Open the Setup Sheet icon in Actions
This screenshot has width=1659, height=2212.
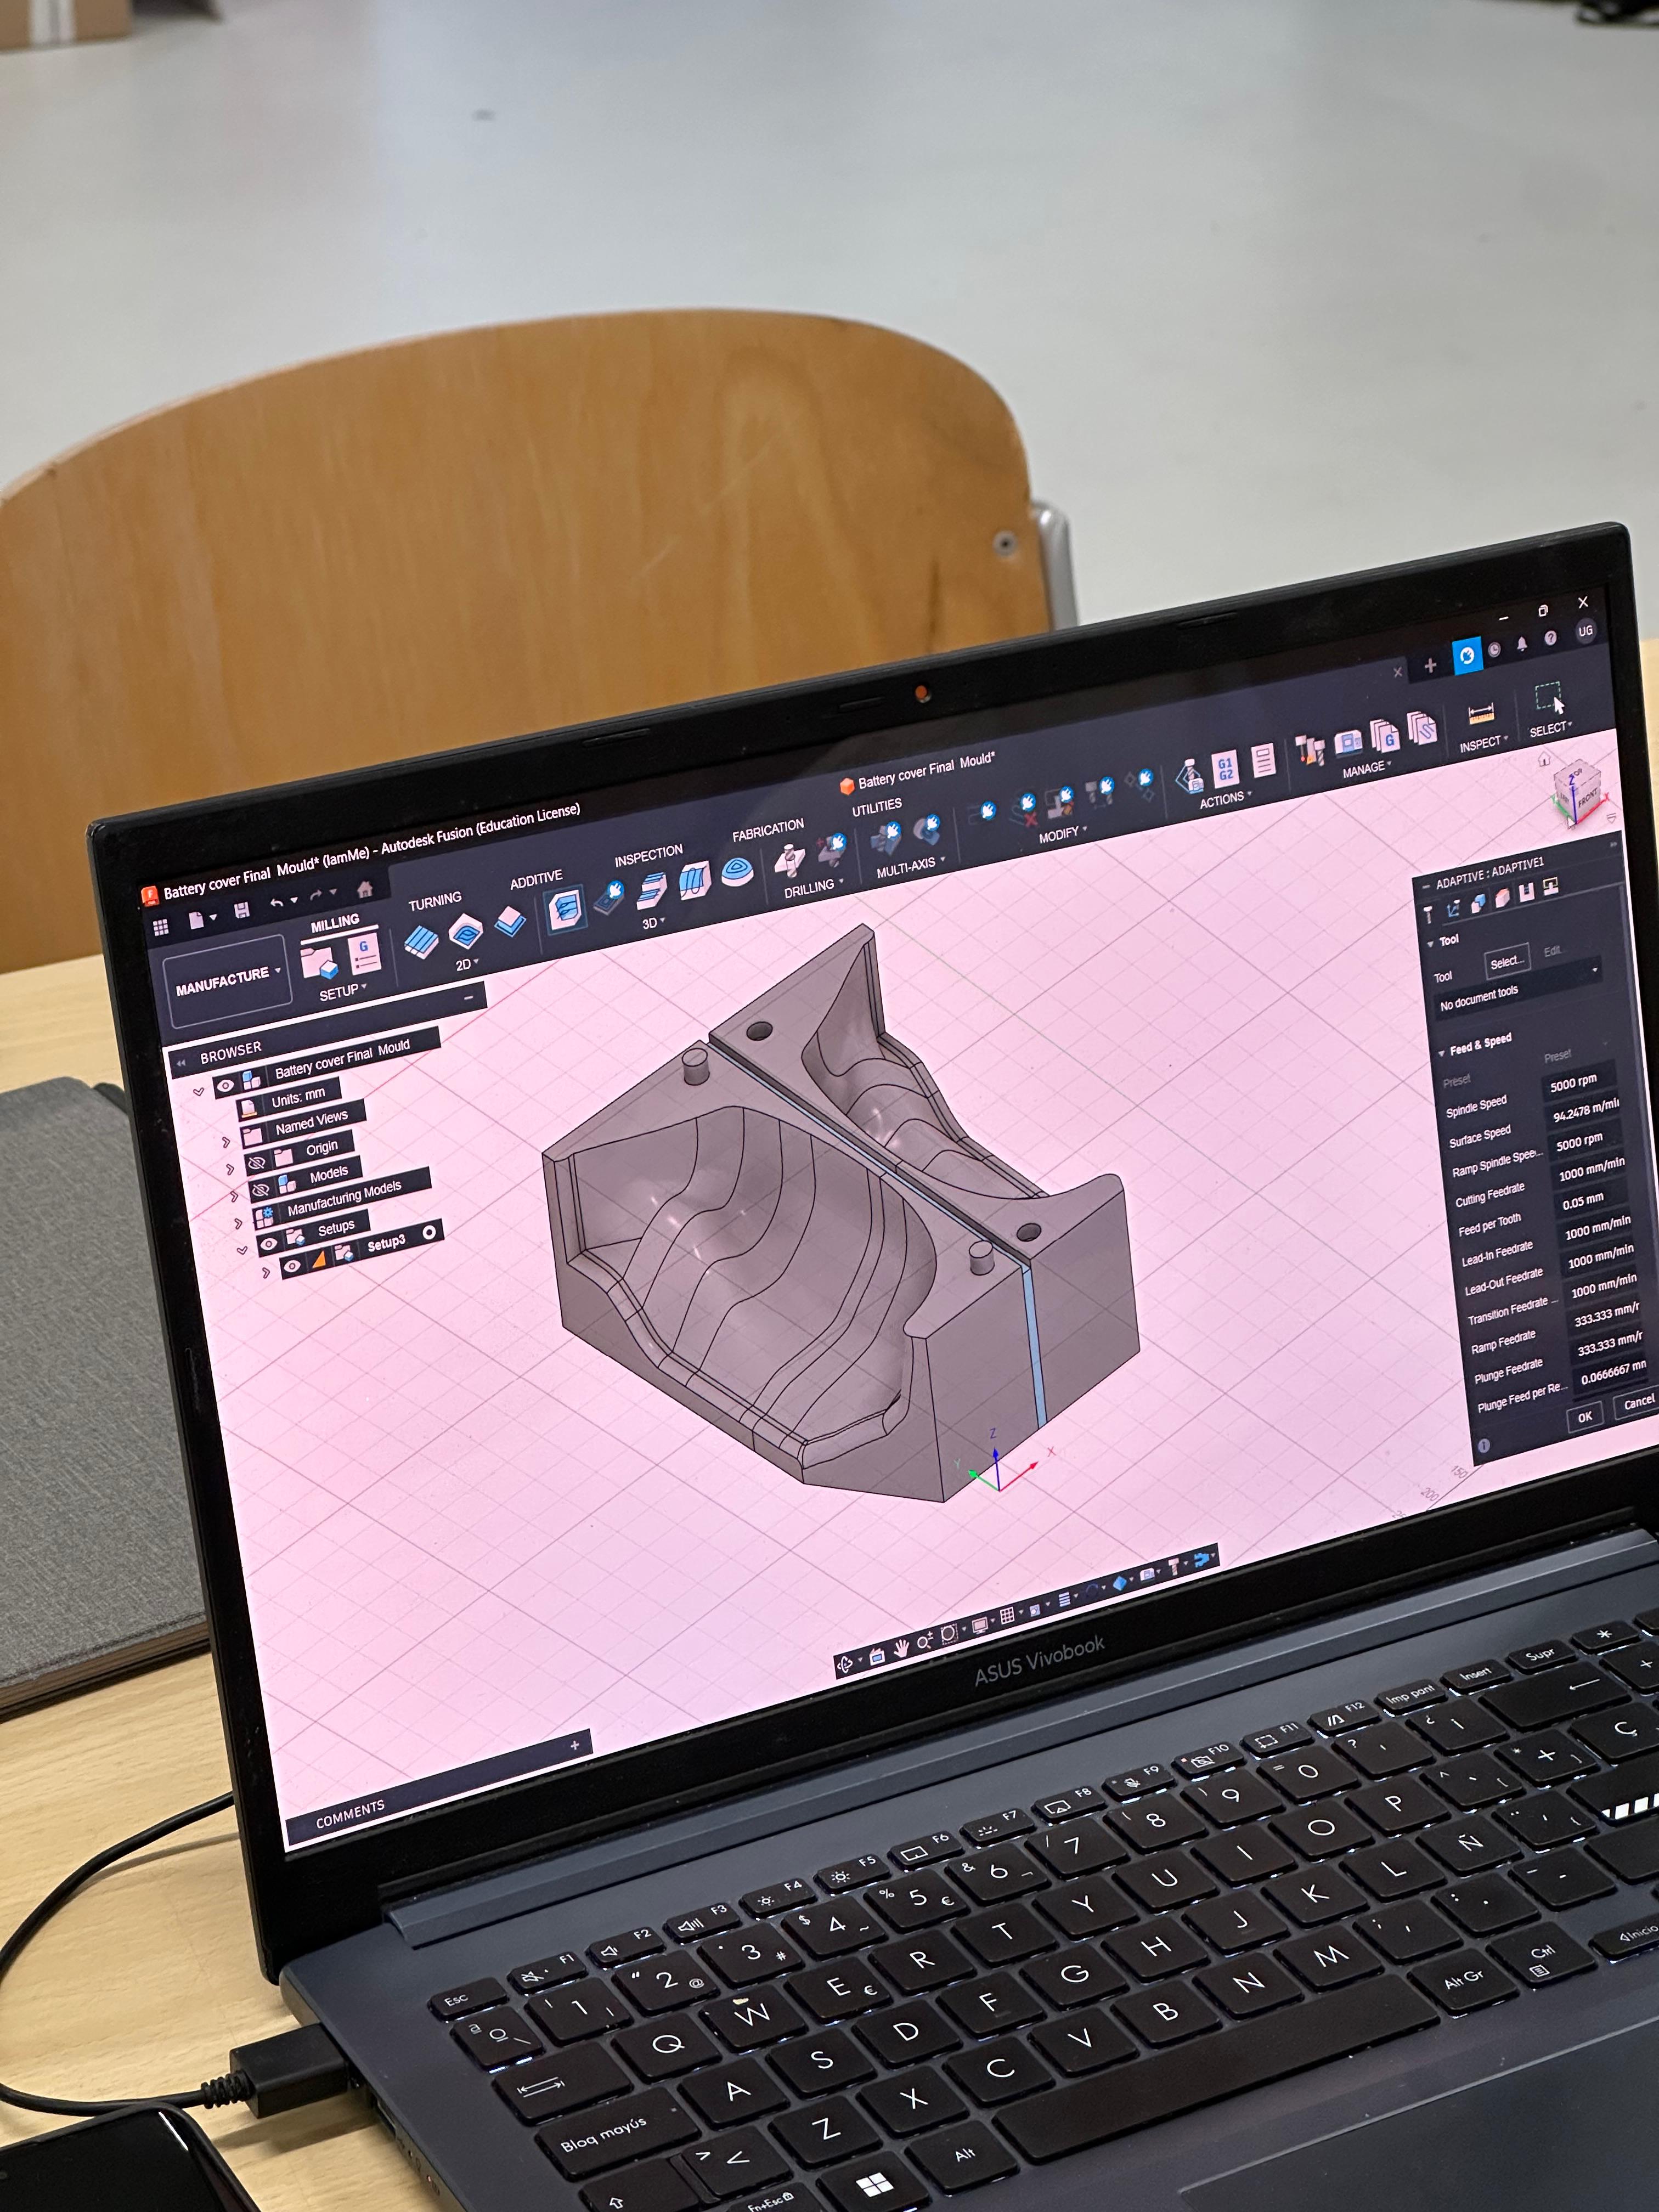(1264, 761)
